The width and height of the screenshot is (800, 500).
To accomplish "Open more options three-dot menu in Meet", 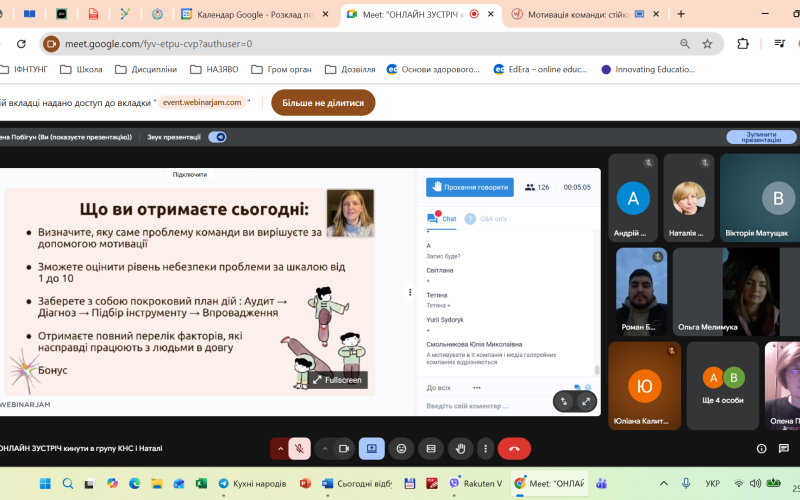I will tap(485, 449).
